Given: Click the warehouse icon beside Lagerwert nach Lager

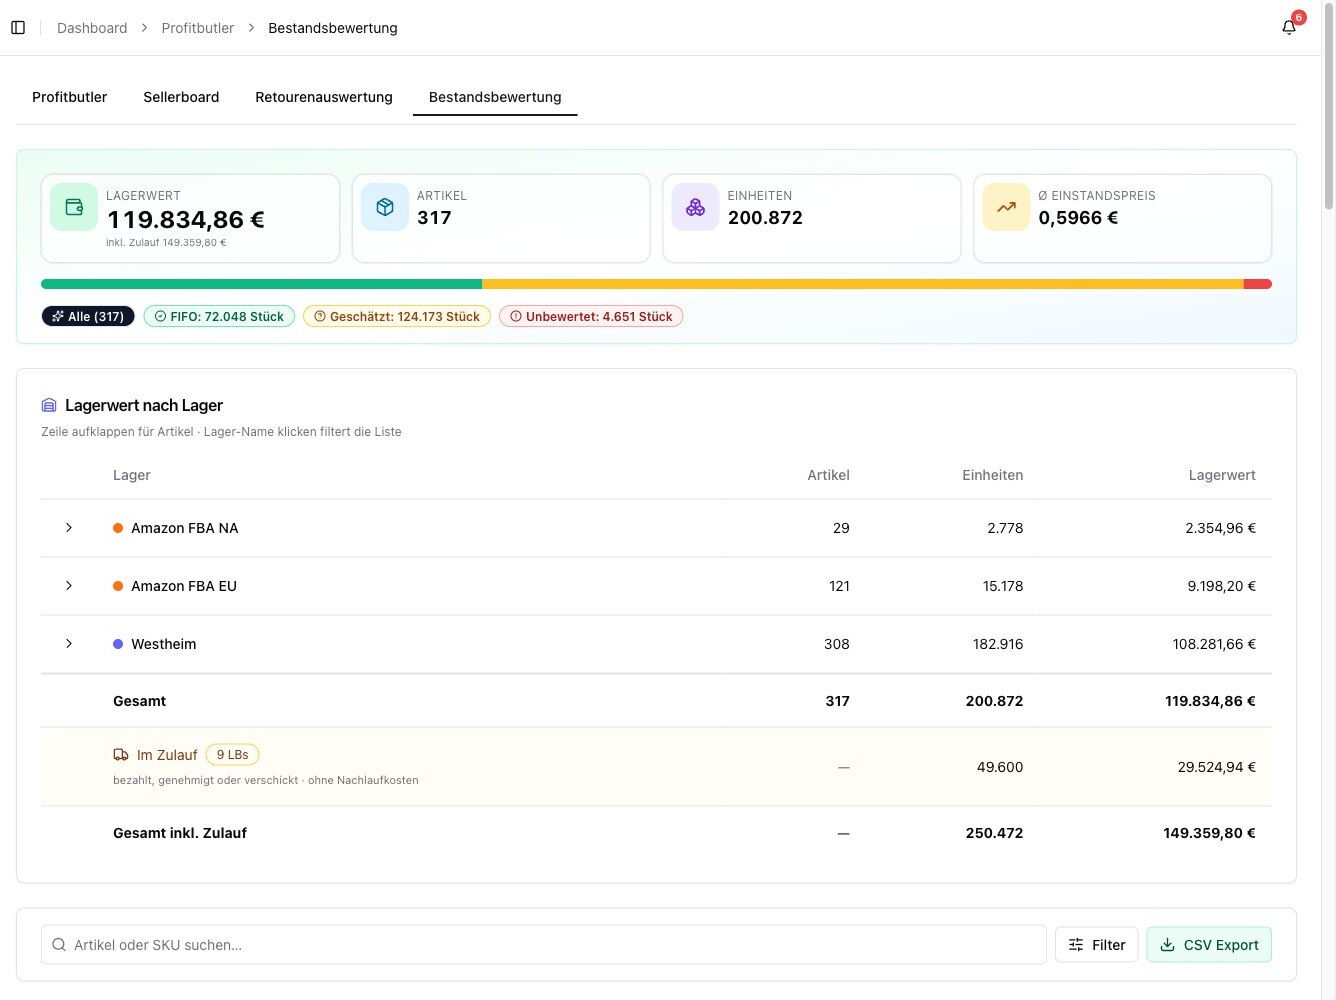Looking at the screenshot, I should [49, 405].
